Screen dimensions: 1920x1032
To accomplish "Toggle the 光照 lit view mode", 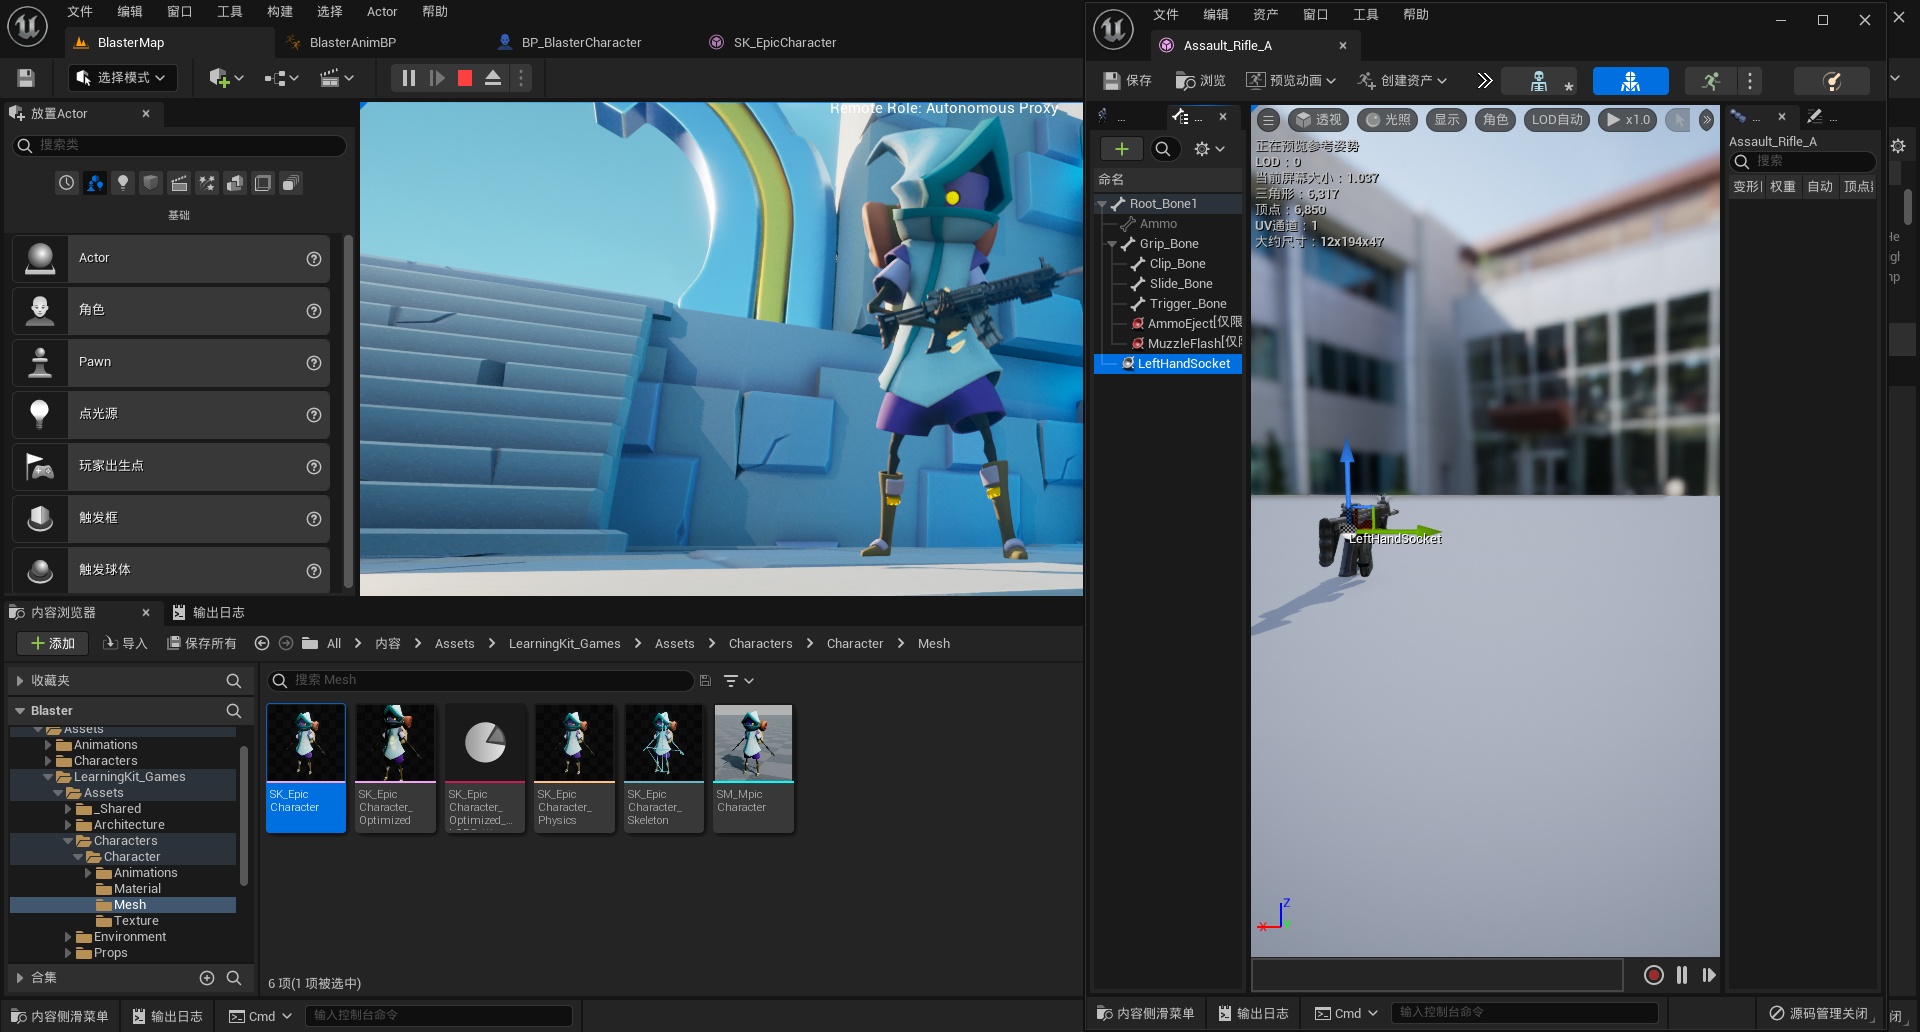I will tap(1388, 120).
